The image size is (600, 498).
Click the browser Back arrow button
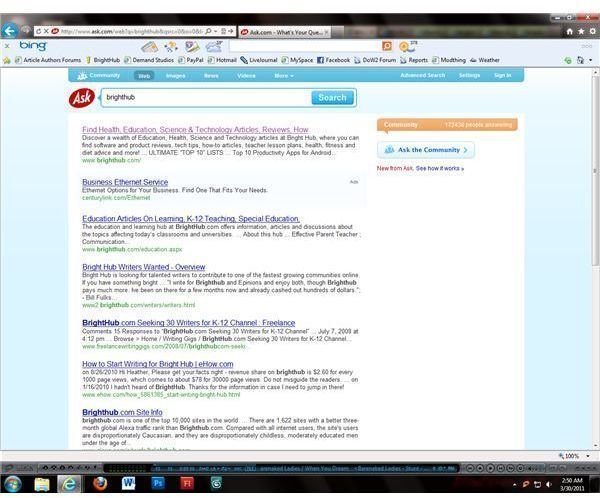[9, 31]
